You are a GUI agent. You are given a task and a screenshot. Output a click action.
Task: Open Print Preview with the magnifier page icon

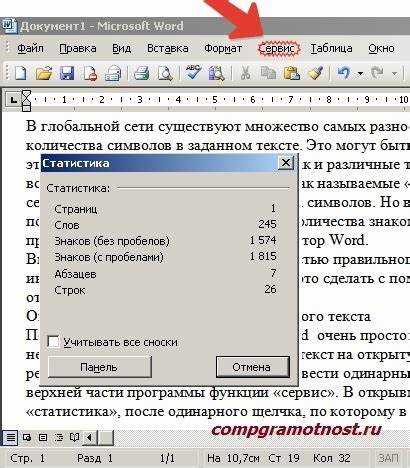coord(165,73)
